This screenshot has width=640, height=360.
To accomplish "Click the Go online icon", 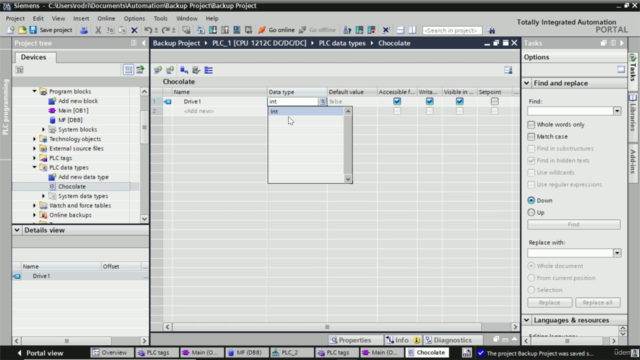I will pyautogui.click(x=262, y=30).
